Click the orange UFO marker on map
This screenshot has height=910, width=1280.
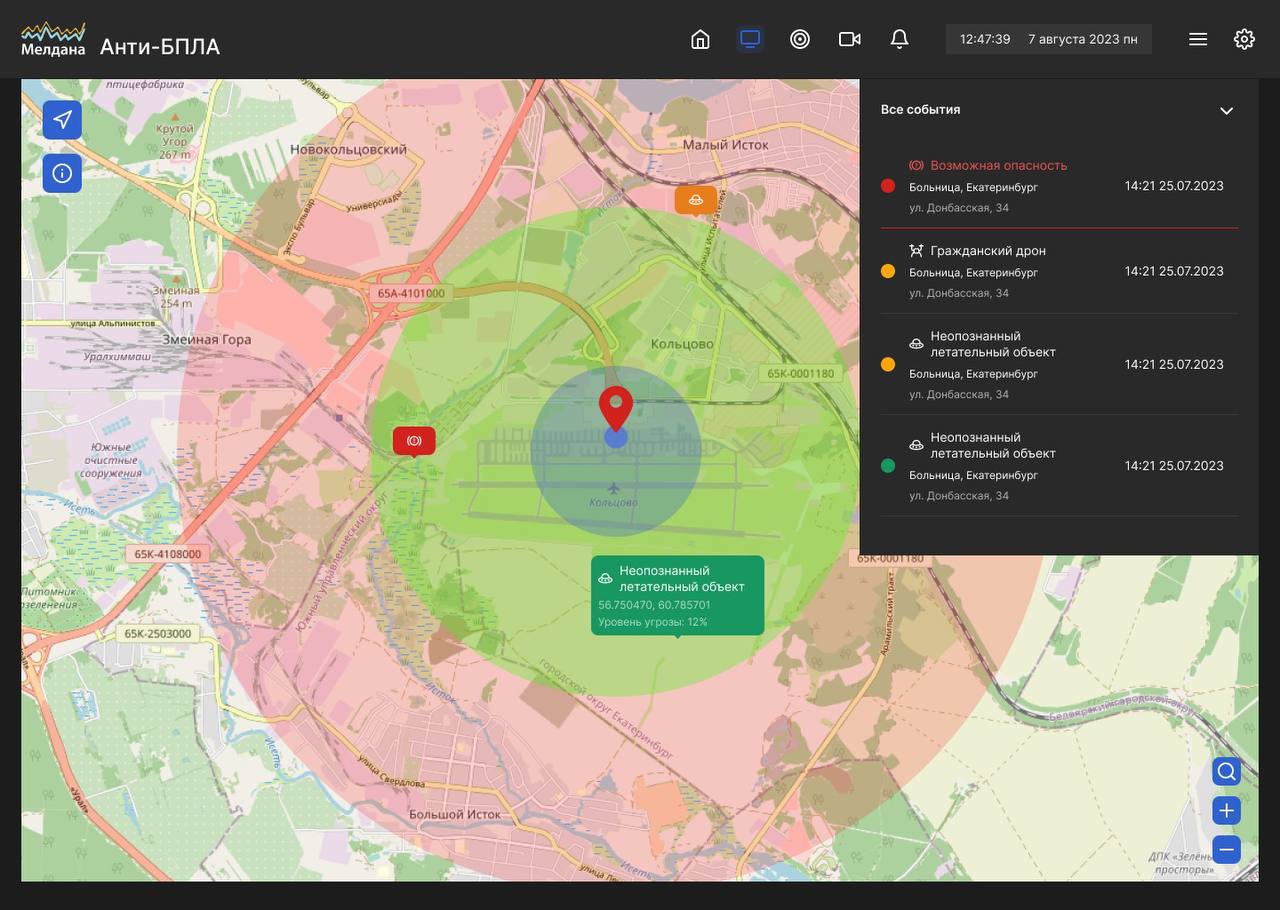(x=696, y=200)
